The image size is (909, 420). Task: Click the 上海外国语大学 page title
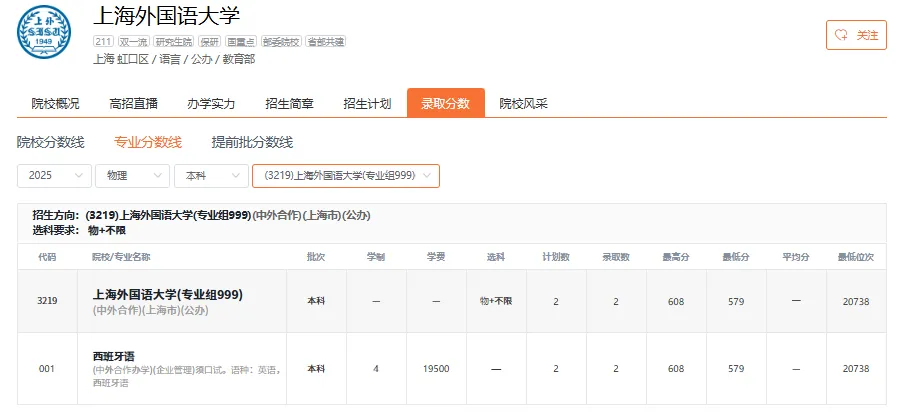pos(166,16)
